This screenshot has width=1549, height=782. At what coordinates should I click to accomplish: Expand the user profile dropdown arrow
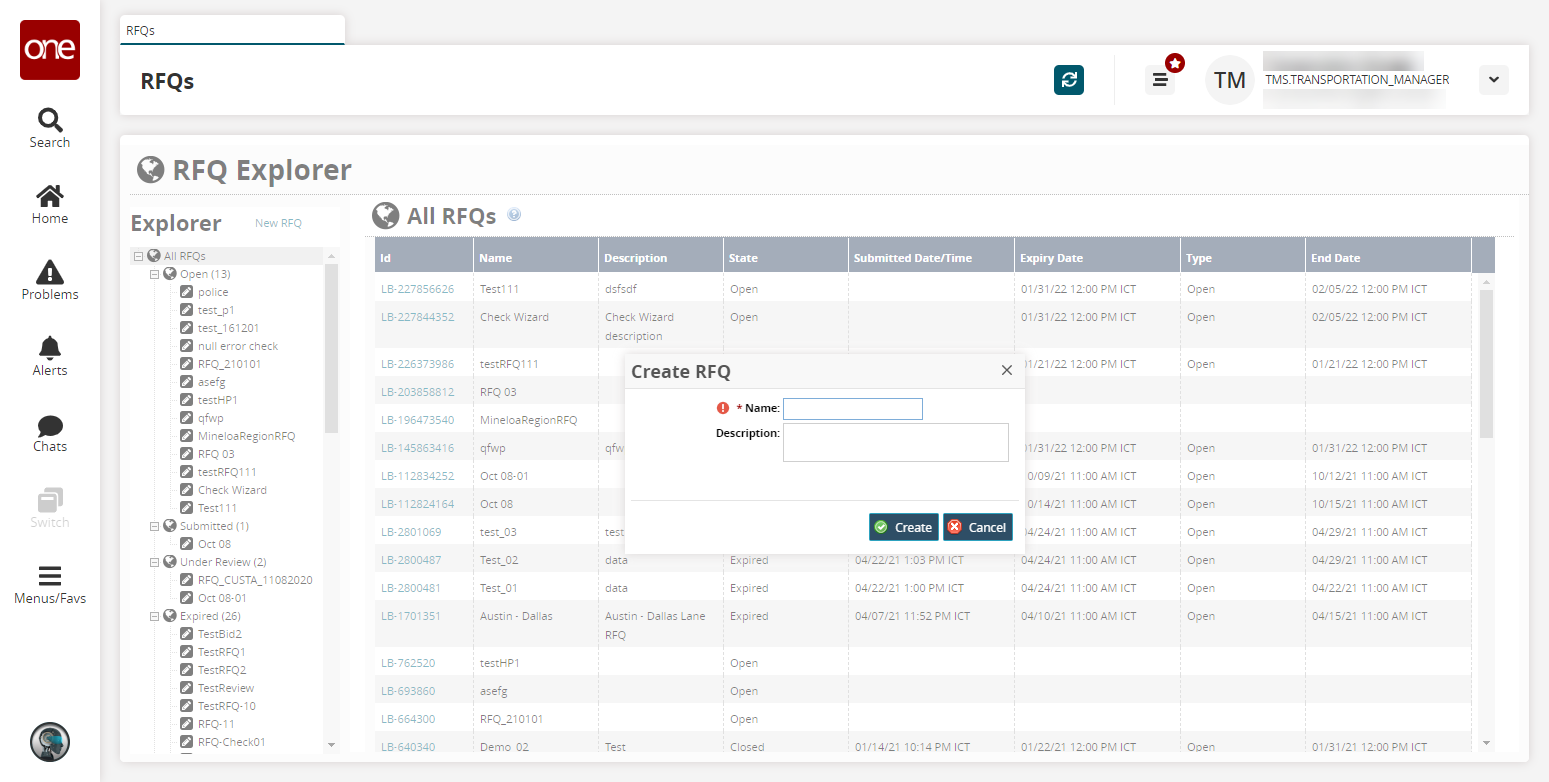click(x=1493, y=80)
